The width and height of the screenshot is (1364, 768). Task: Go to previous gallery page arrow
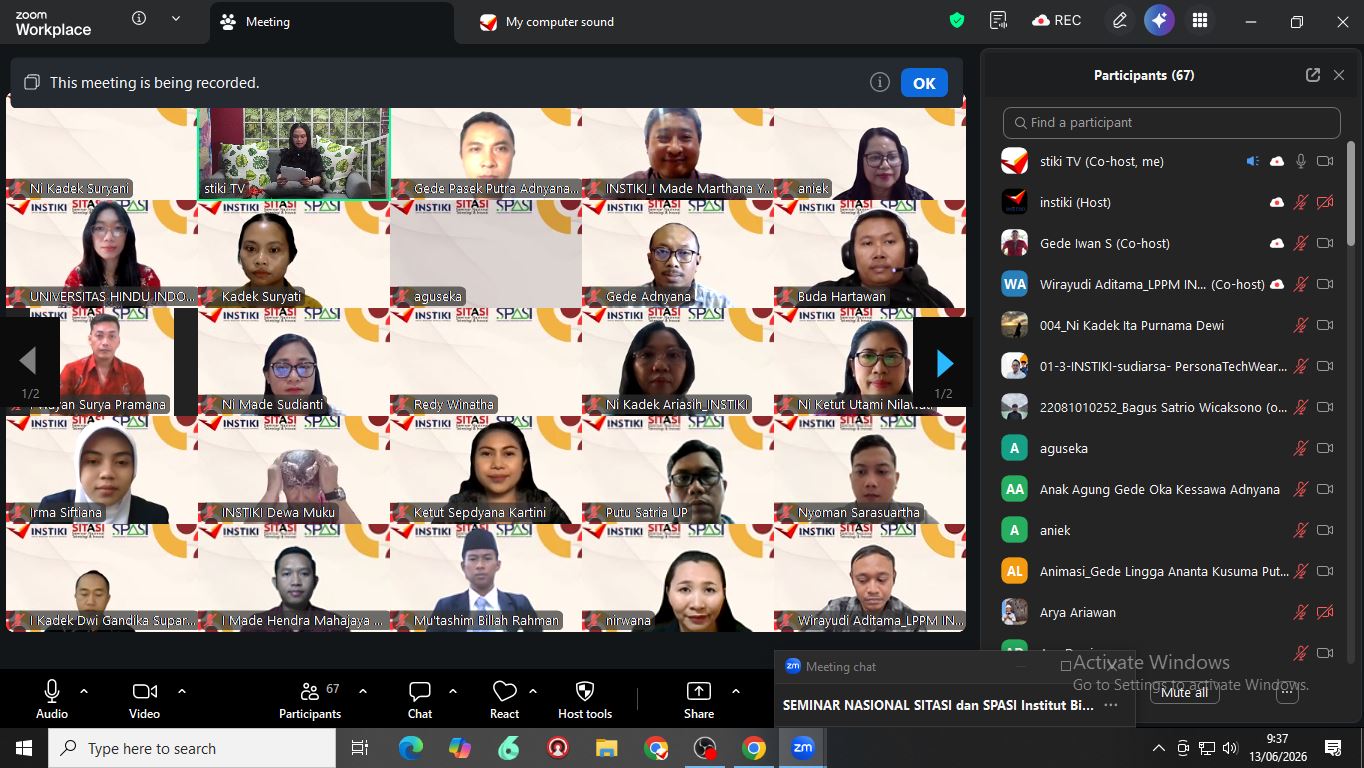point(28,361)
